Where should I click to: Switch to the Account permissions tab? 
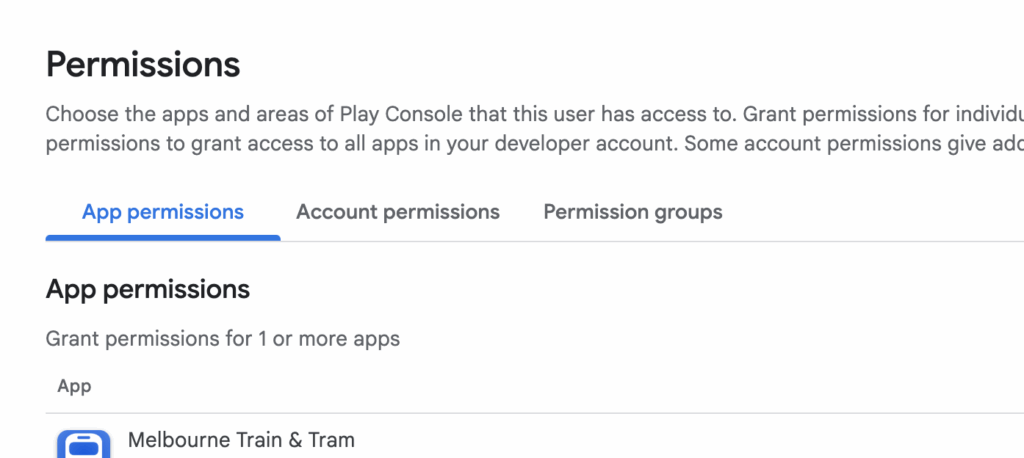(398, 212)
